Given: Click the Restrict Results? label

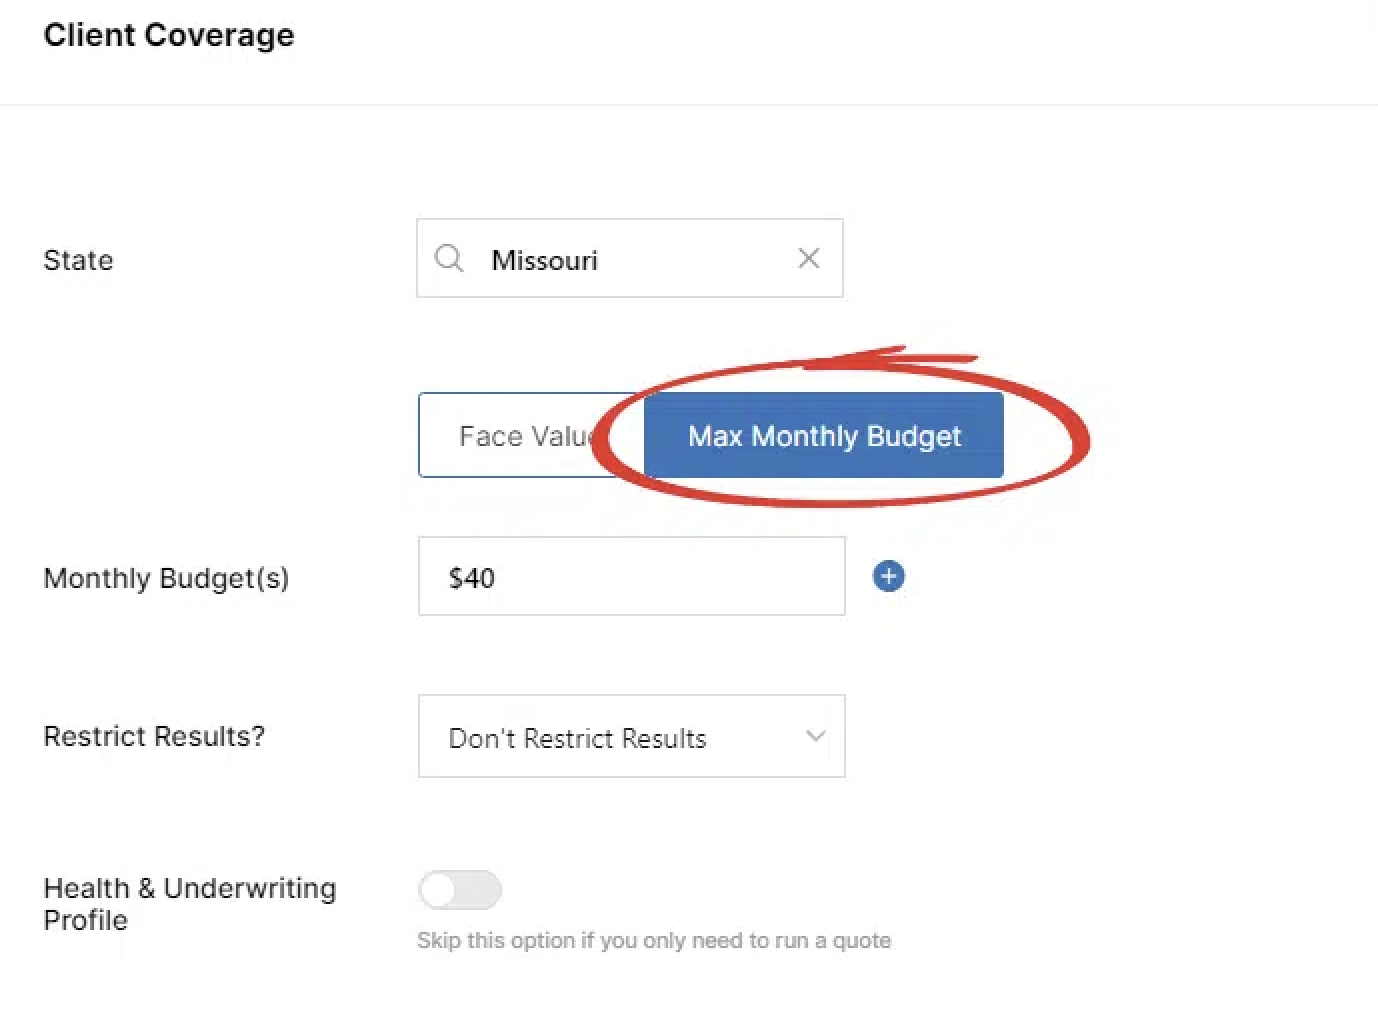Looking at the screenshot, I should 154,736.
